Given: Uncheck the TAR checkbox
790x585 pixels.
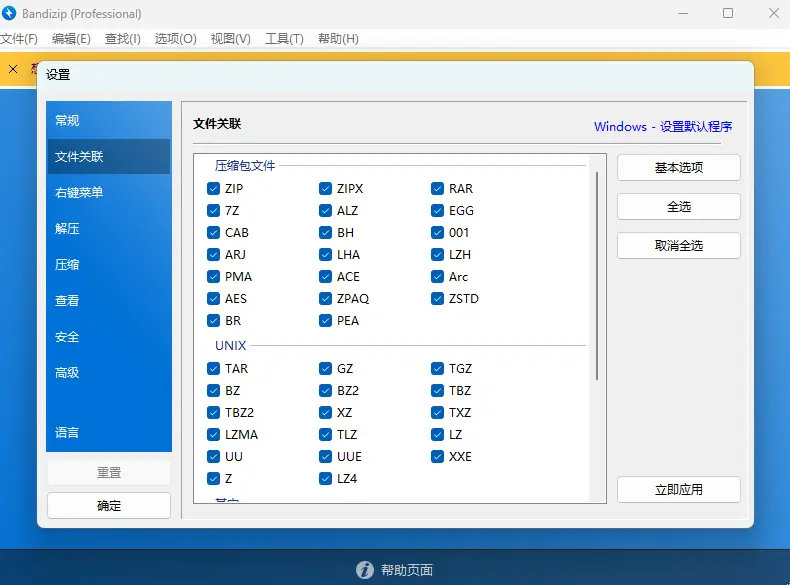Looking at the screenshot, I should click(213, 369).
